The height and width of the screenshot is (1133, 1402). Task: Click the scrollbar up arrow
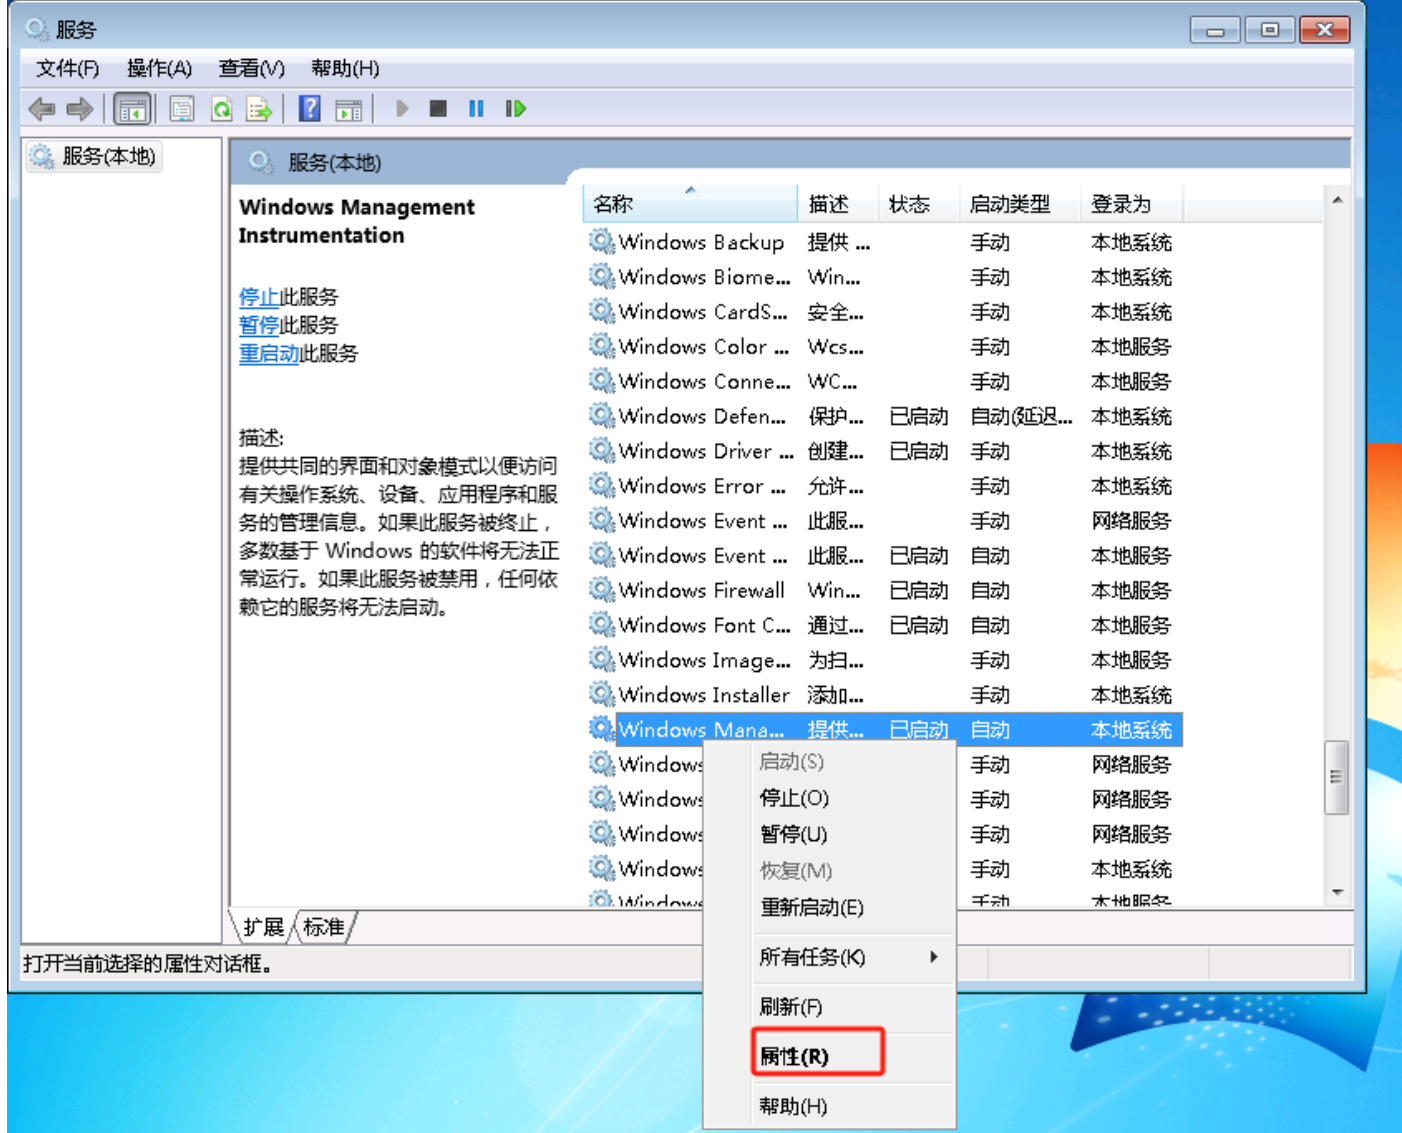[1337, 200]
